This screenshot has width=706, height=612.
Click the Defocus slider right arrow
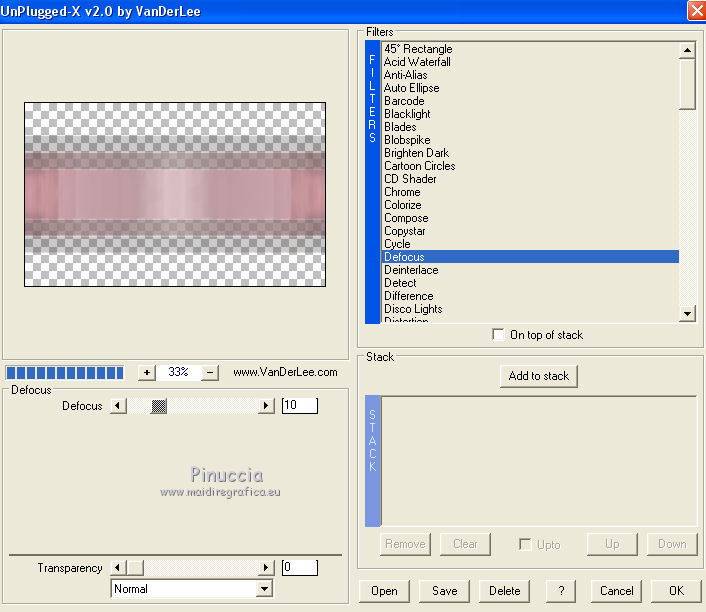[266, 406]
